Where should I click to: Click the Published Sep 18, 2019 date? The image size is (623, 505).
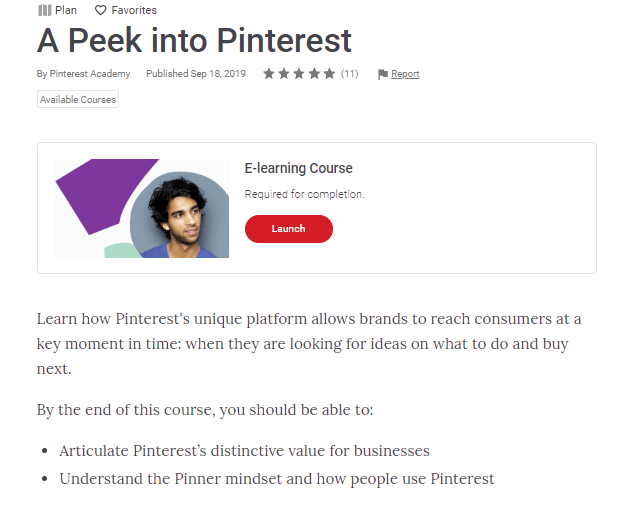196,74
